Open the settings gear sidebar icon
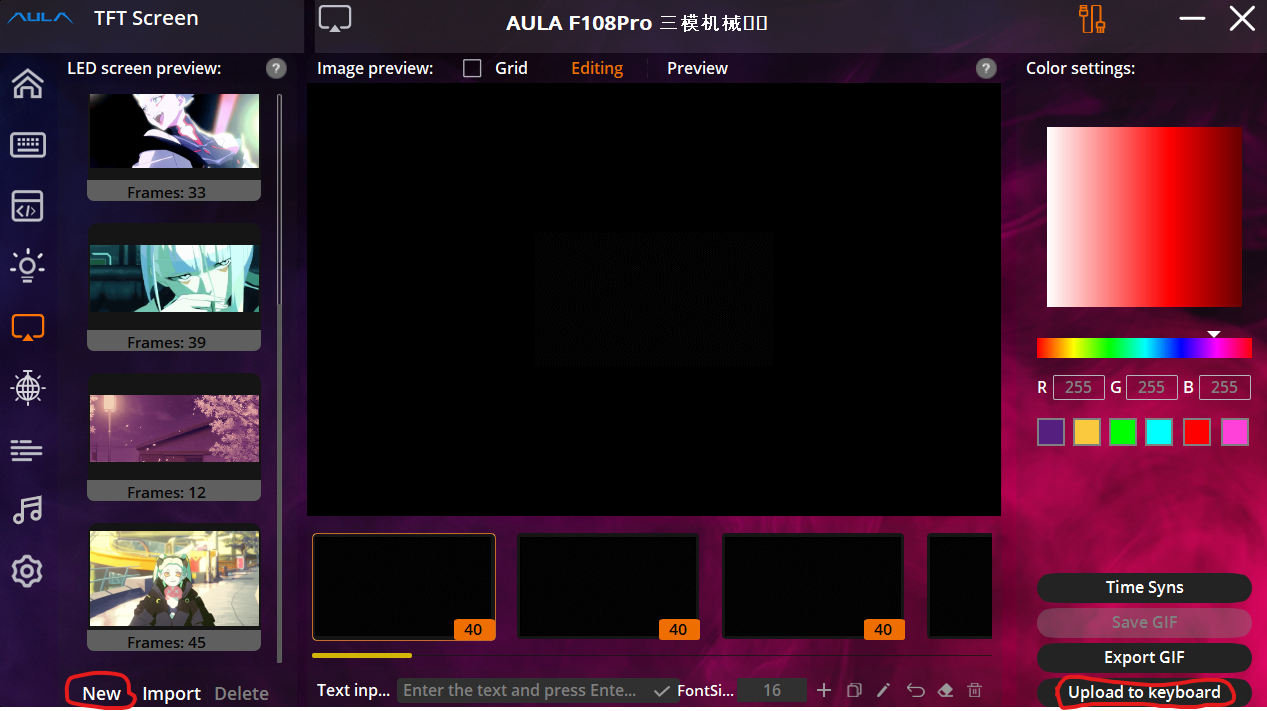This screenshot has width=1267, height=711. point(27,571)
